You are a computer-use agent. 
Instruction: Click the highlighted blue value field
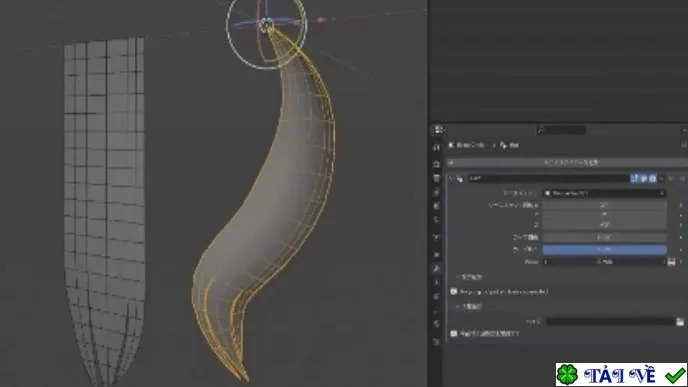coord(605,249)
